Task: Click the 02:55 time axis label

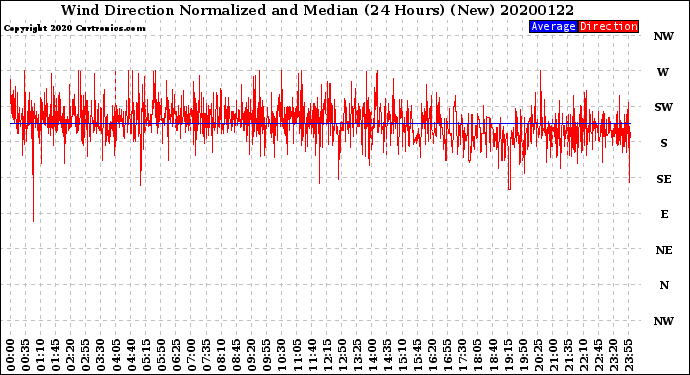Action: point(86,355)
